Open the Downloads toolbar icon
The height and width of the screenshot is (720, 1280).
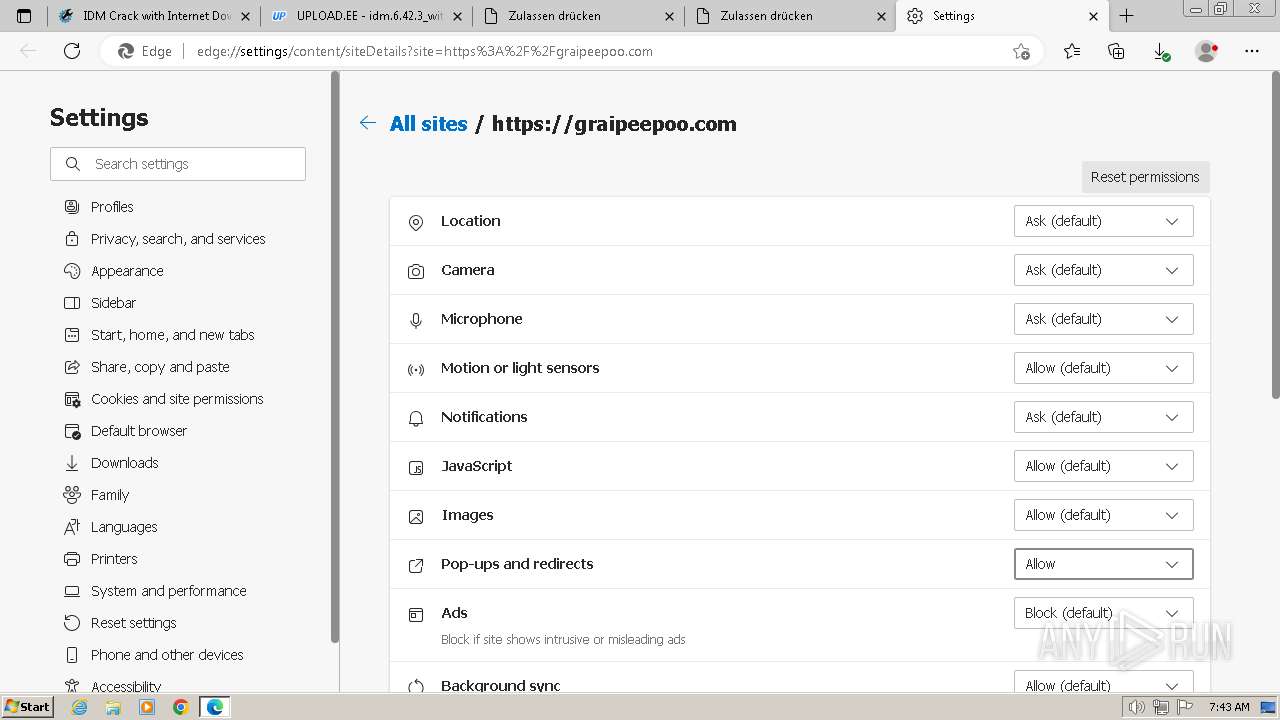[x=1161, y=51]
